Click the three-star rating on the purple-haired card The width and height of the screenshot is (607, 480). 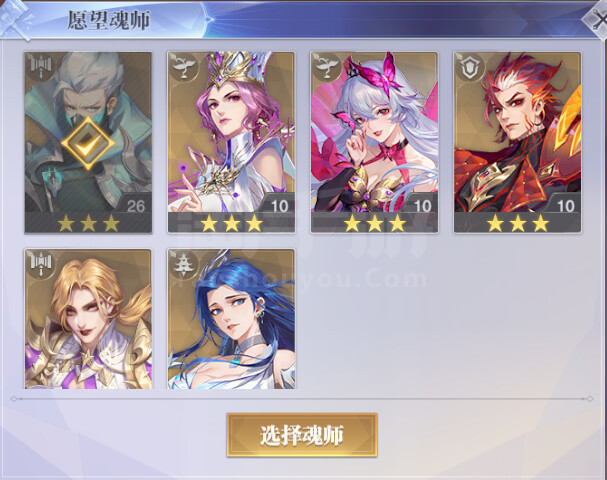[x=231, y=223]
